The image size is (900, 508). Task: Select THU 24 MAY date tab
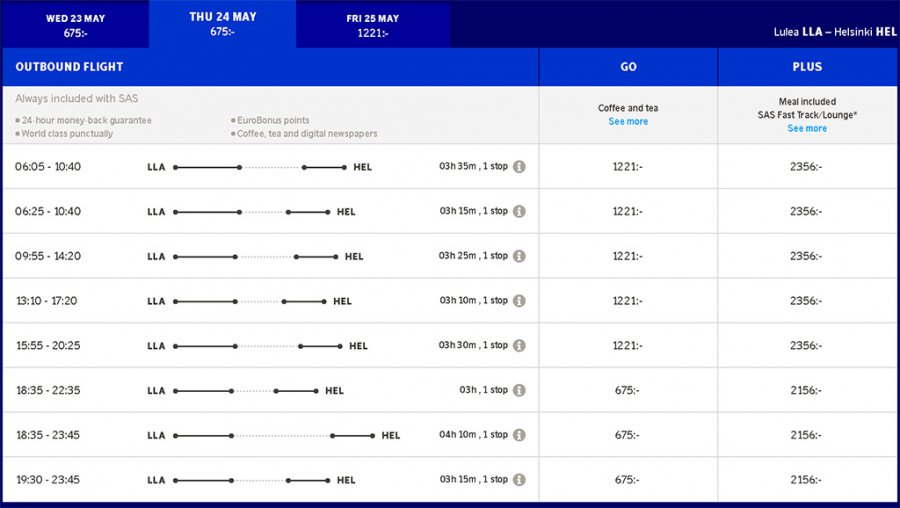tap(222, 24)
